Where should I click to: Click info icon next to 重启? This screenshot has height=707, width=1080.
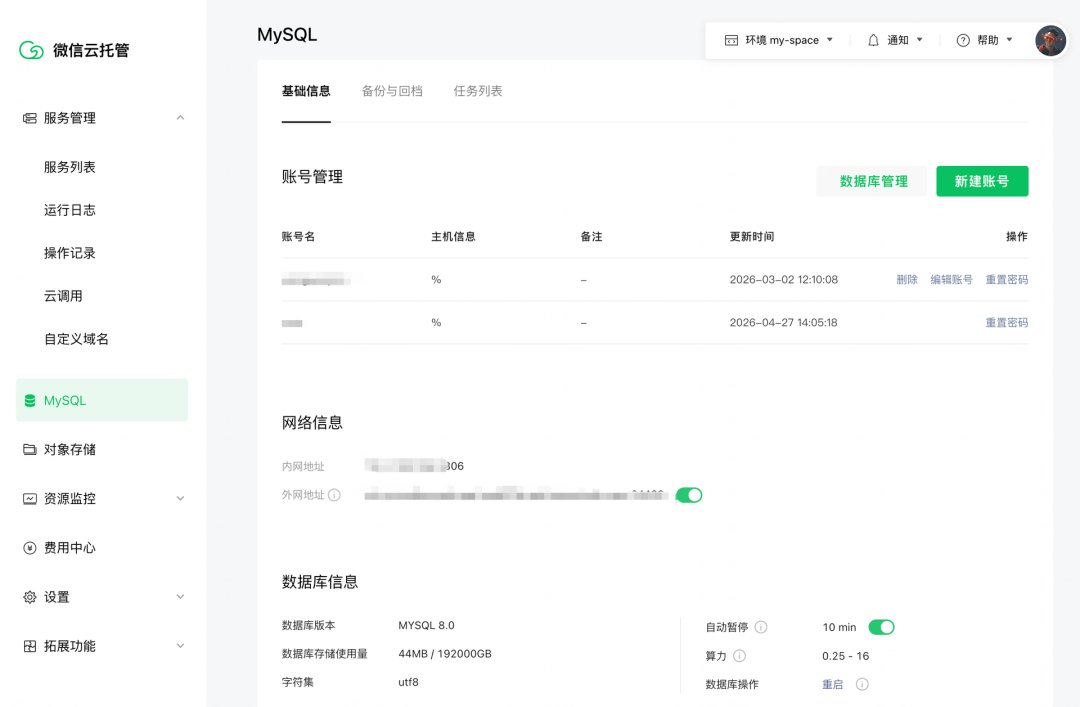(862, 684)
